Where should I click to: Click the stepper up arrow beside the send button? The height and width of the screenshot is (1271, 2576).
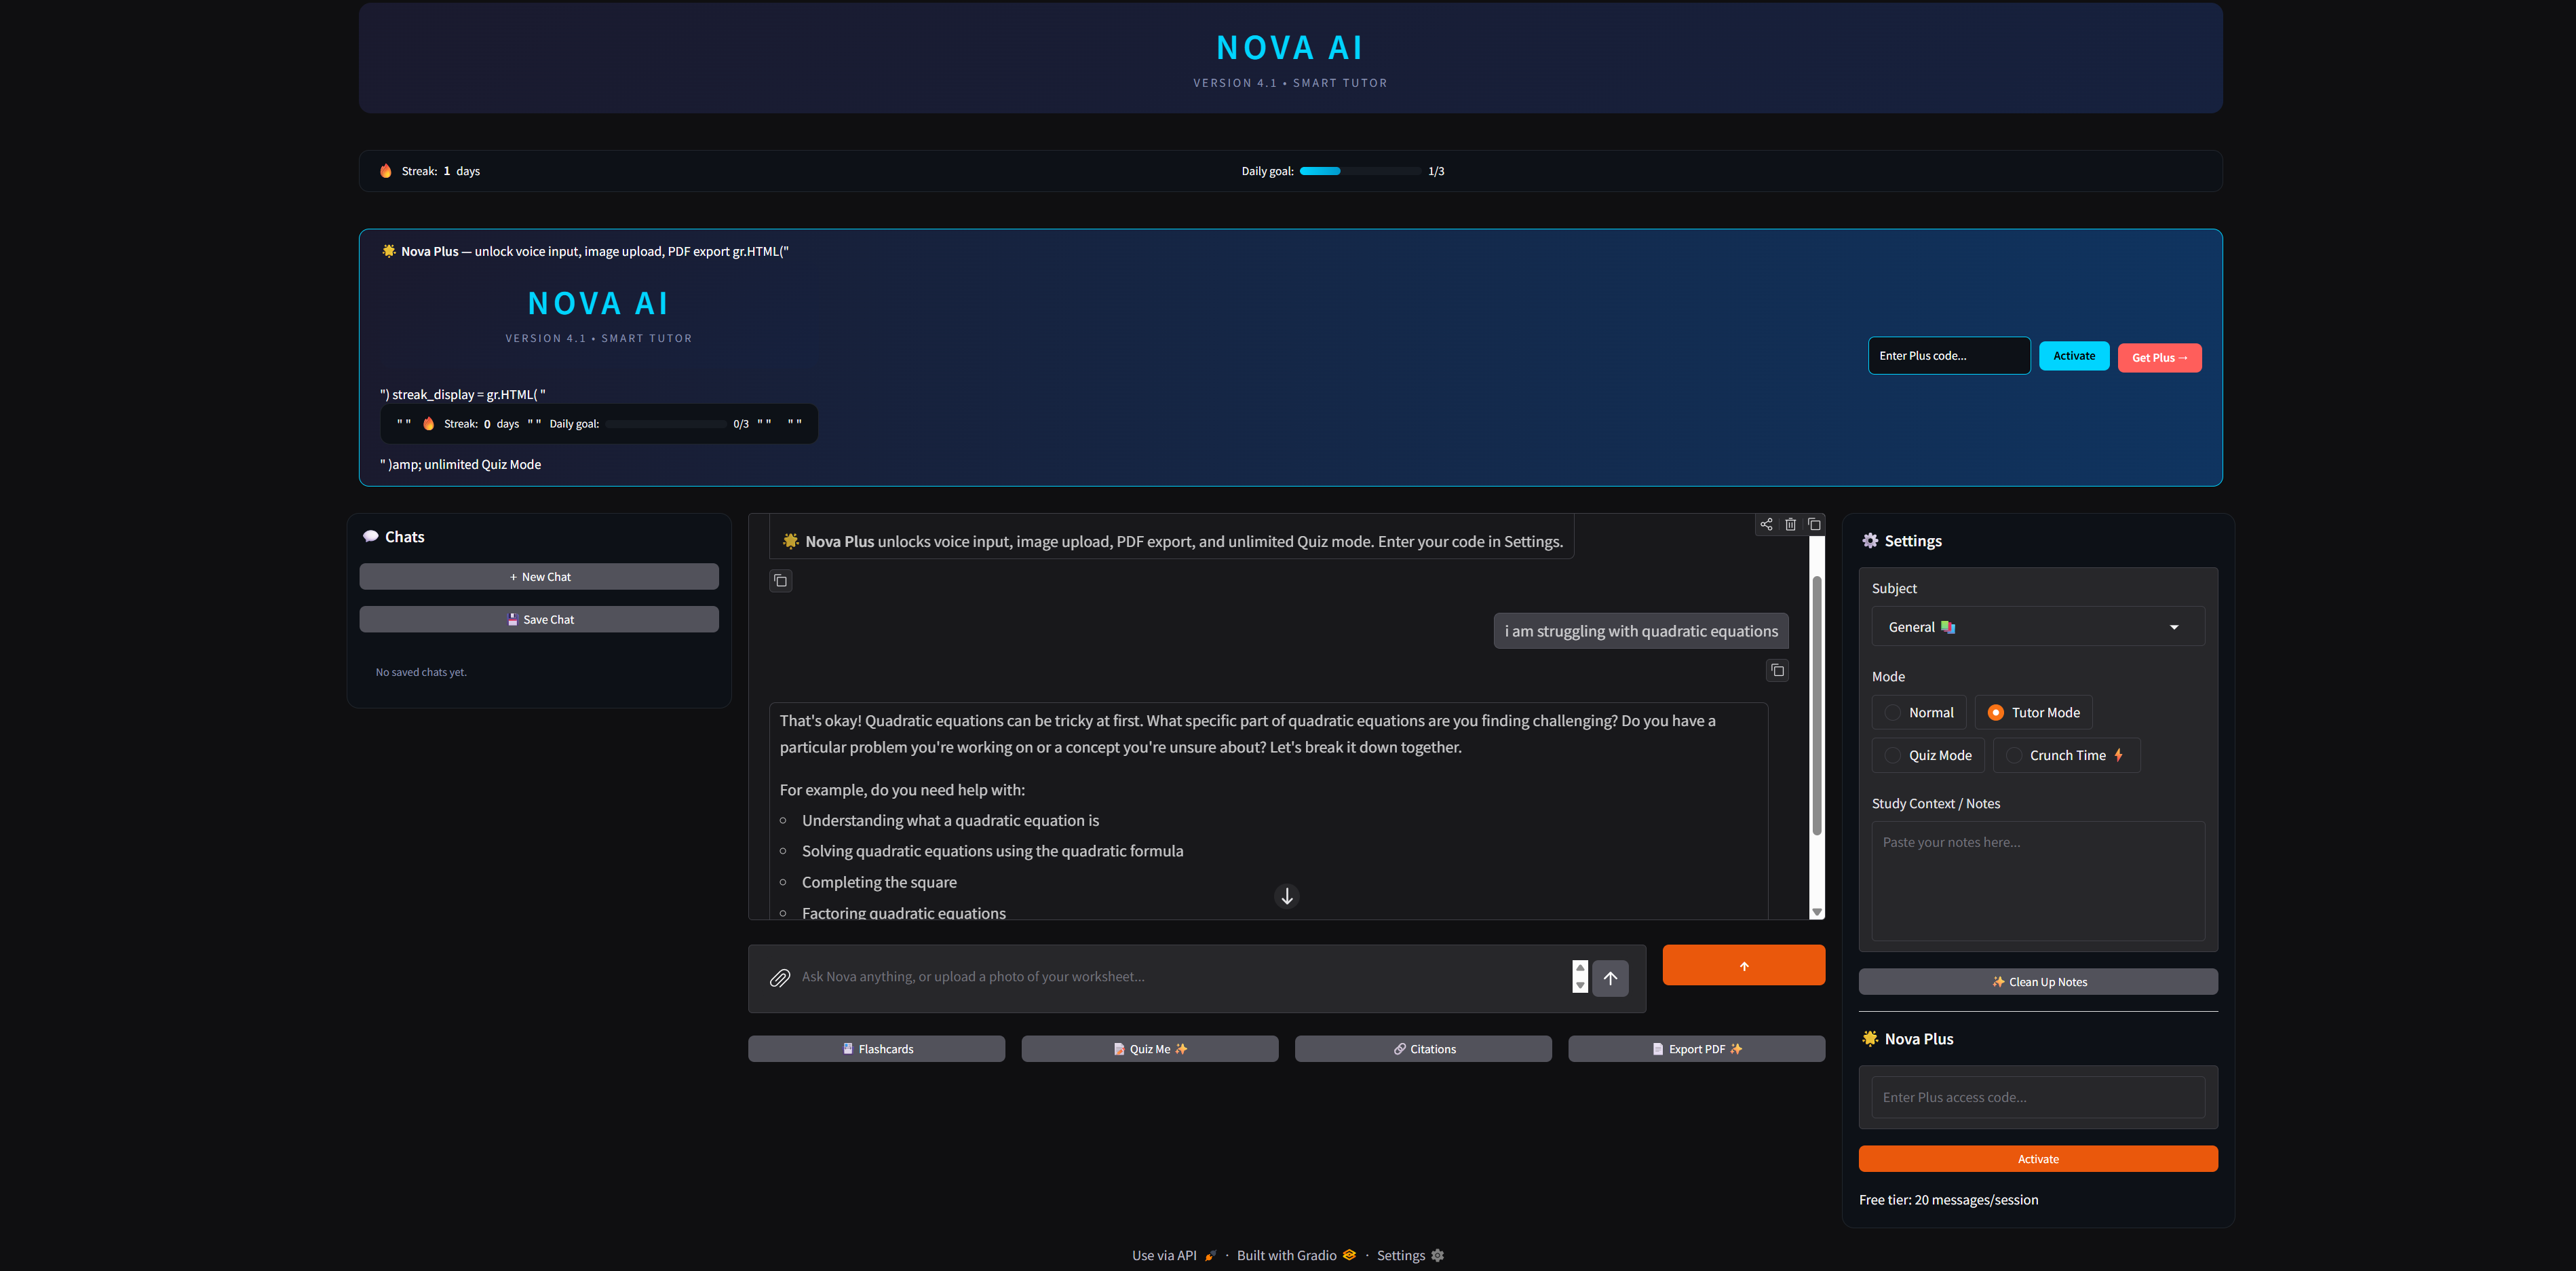[x=1580, y=968]
